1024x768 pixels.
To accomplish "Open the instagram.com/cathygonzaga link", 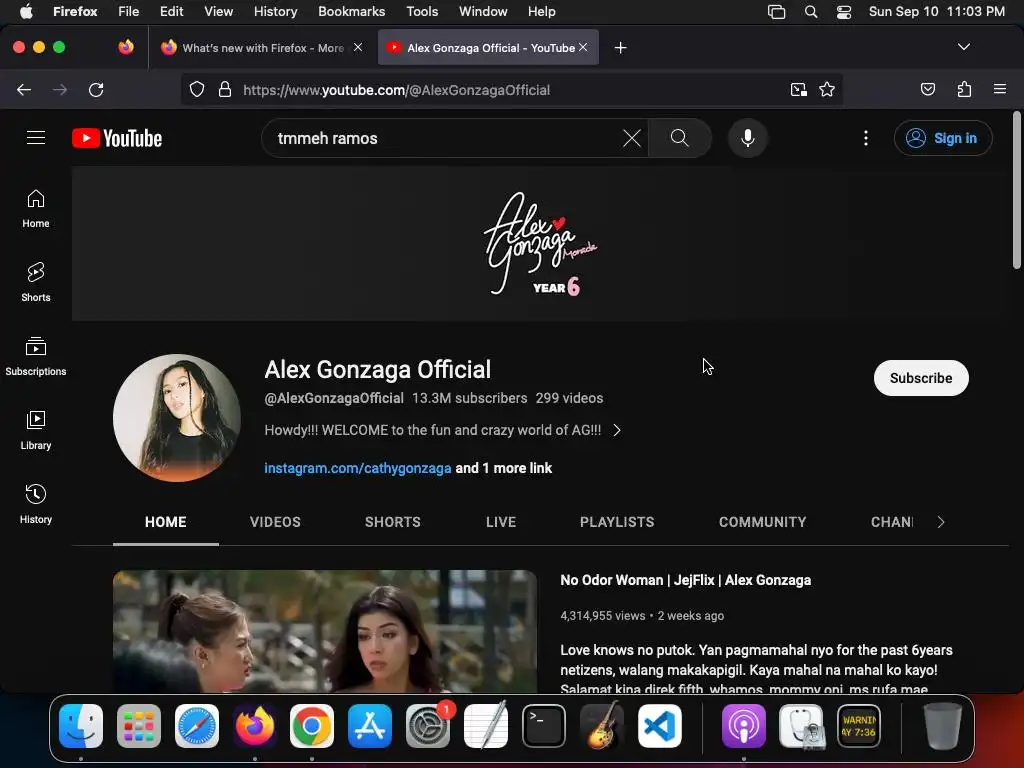I will pyautogui.click(x=357, y=468).
